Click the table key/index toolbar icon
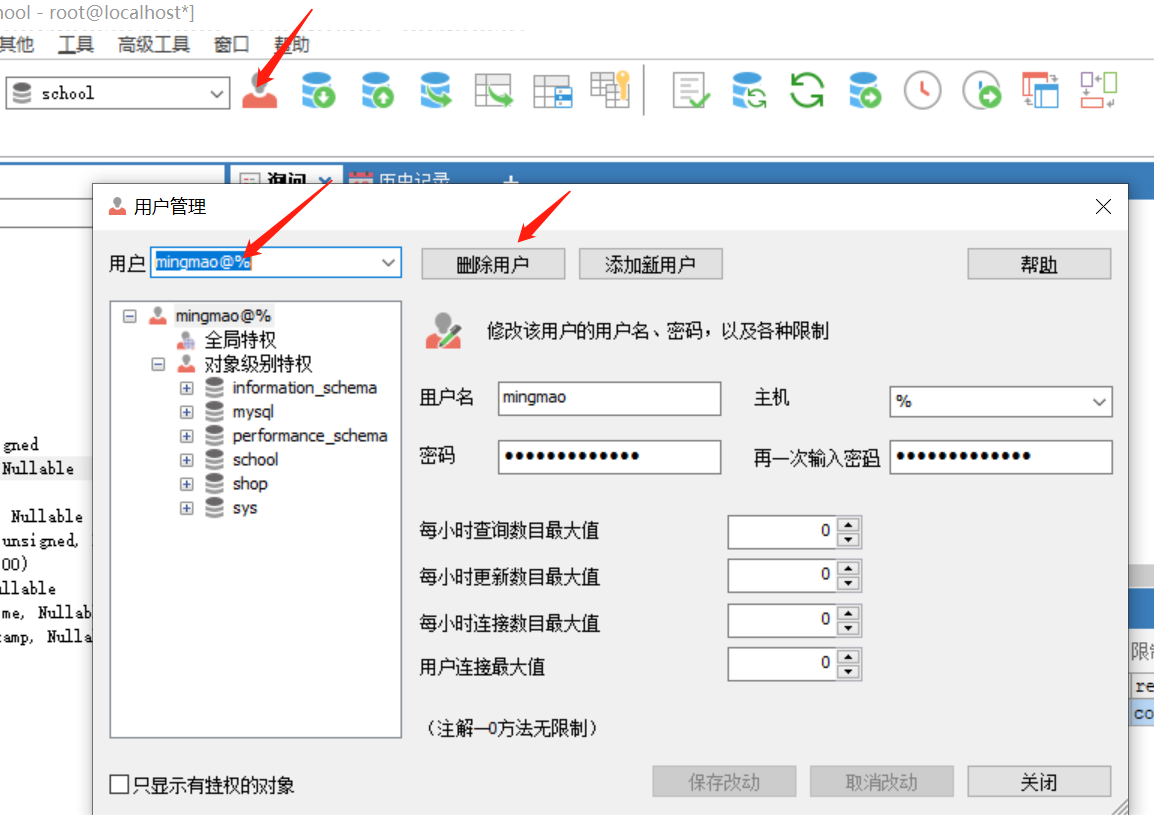Image resolution: width=1154 pixels, height=815 pixels. (610, 90)
